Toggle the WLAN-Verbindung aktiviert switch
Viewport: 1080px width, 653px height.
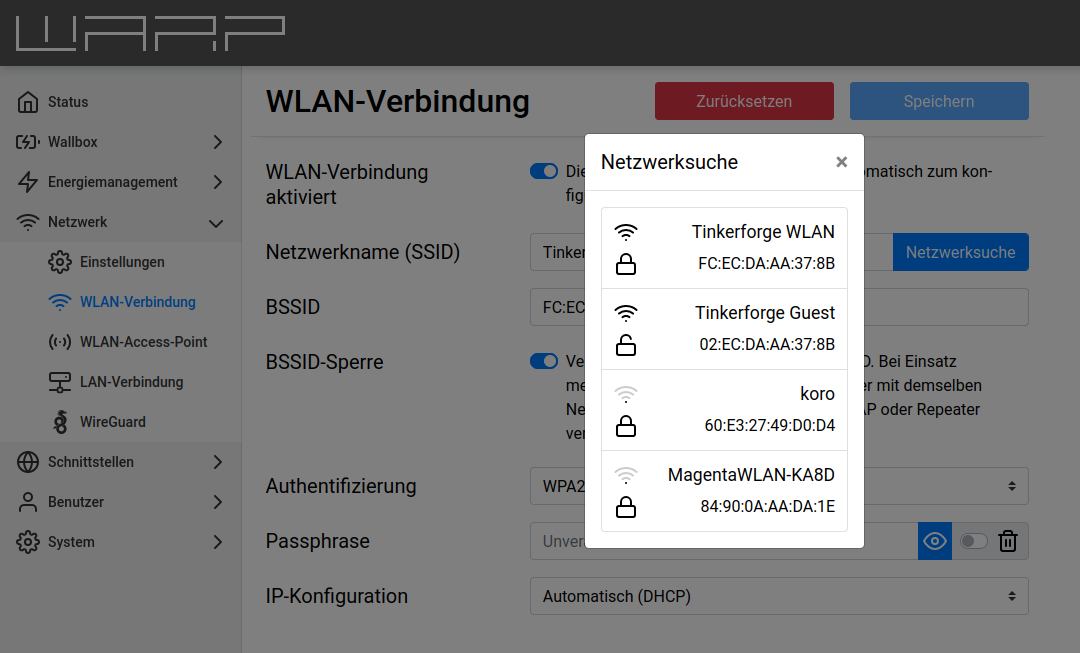click(544, 171)
